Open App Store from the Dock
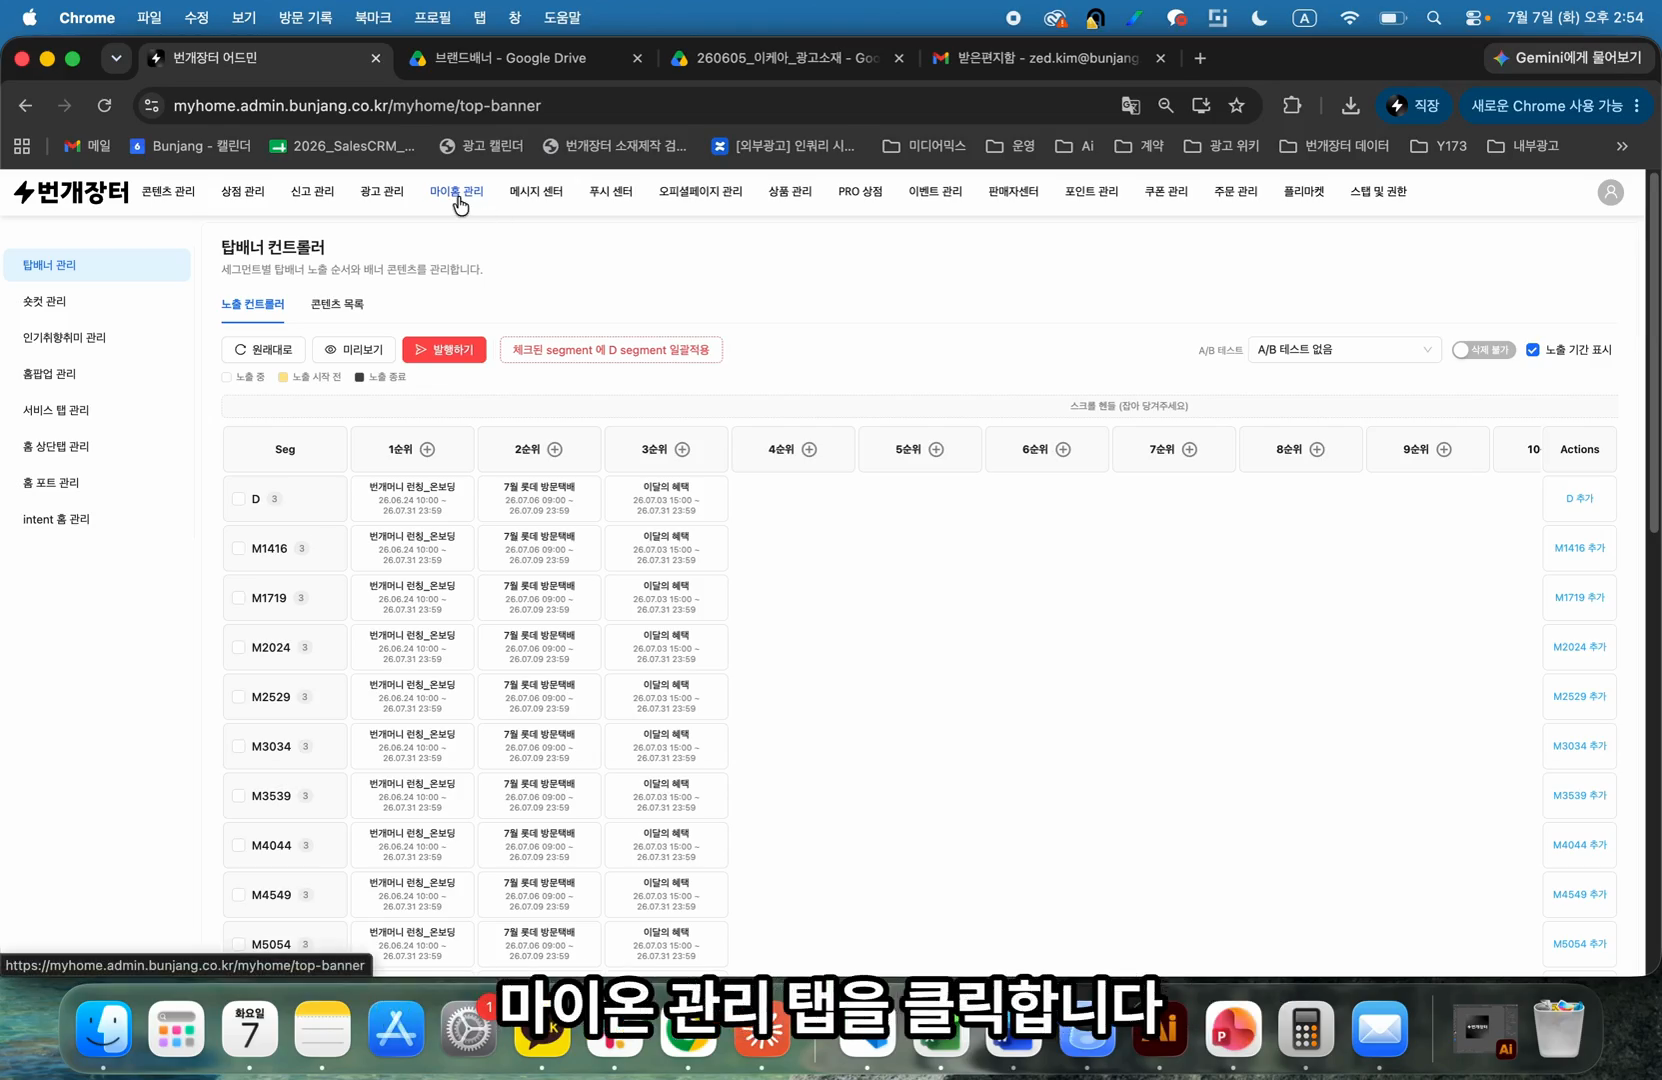This screenshot has width=1662, height=1080. pyautogui.click(x=396, y=1029)
